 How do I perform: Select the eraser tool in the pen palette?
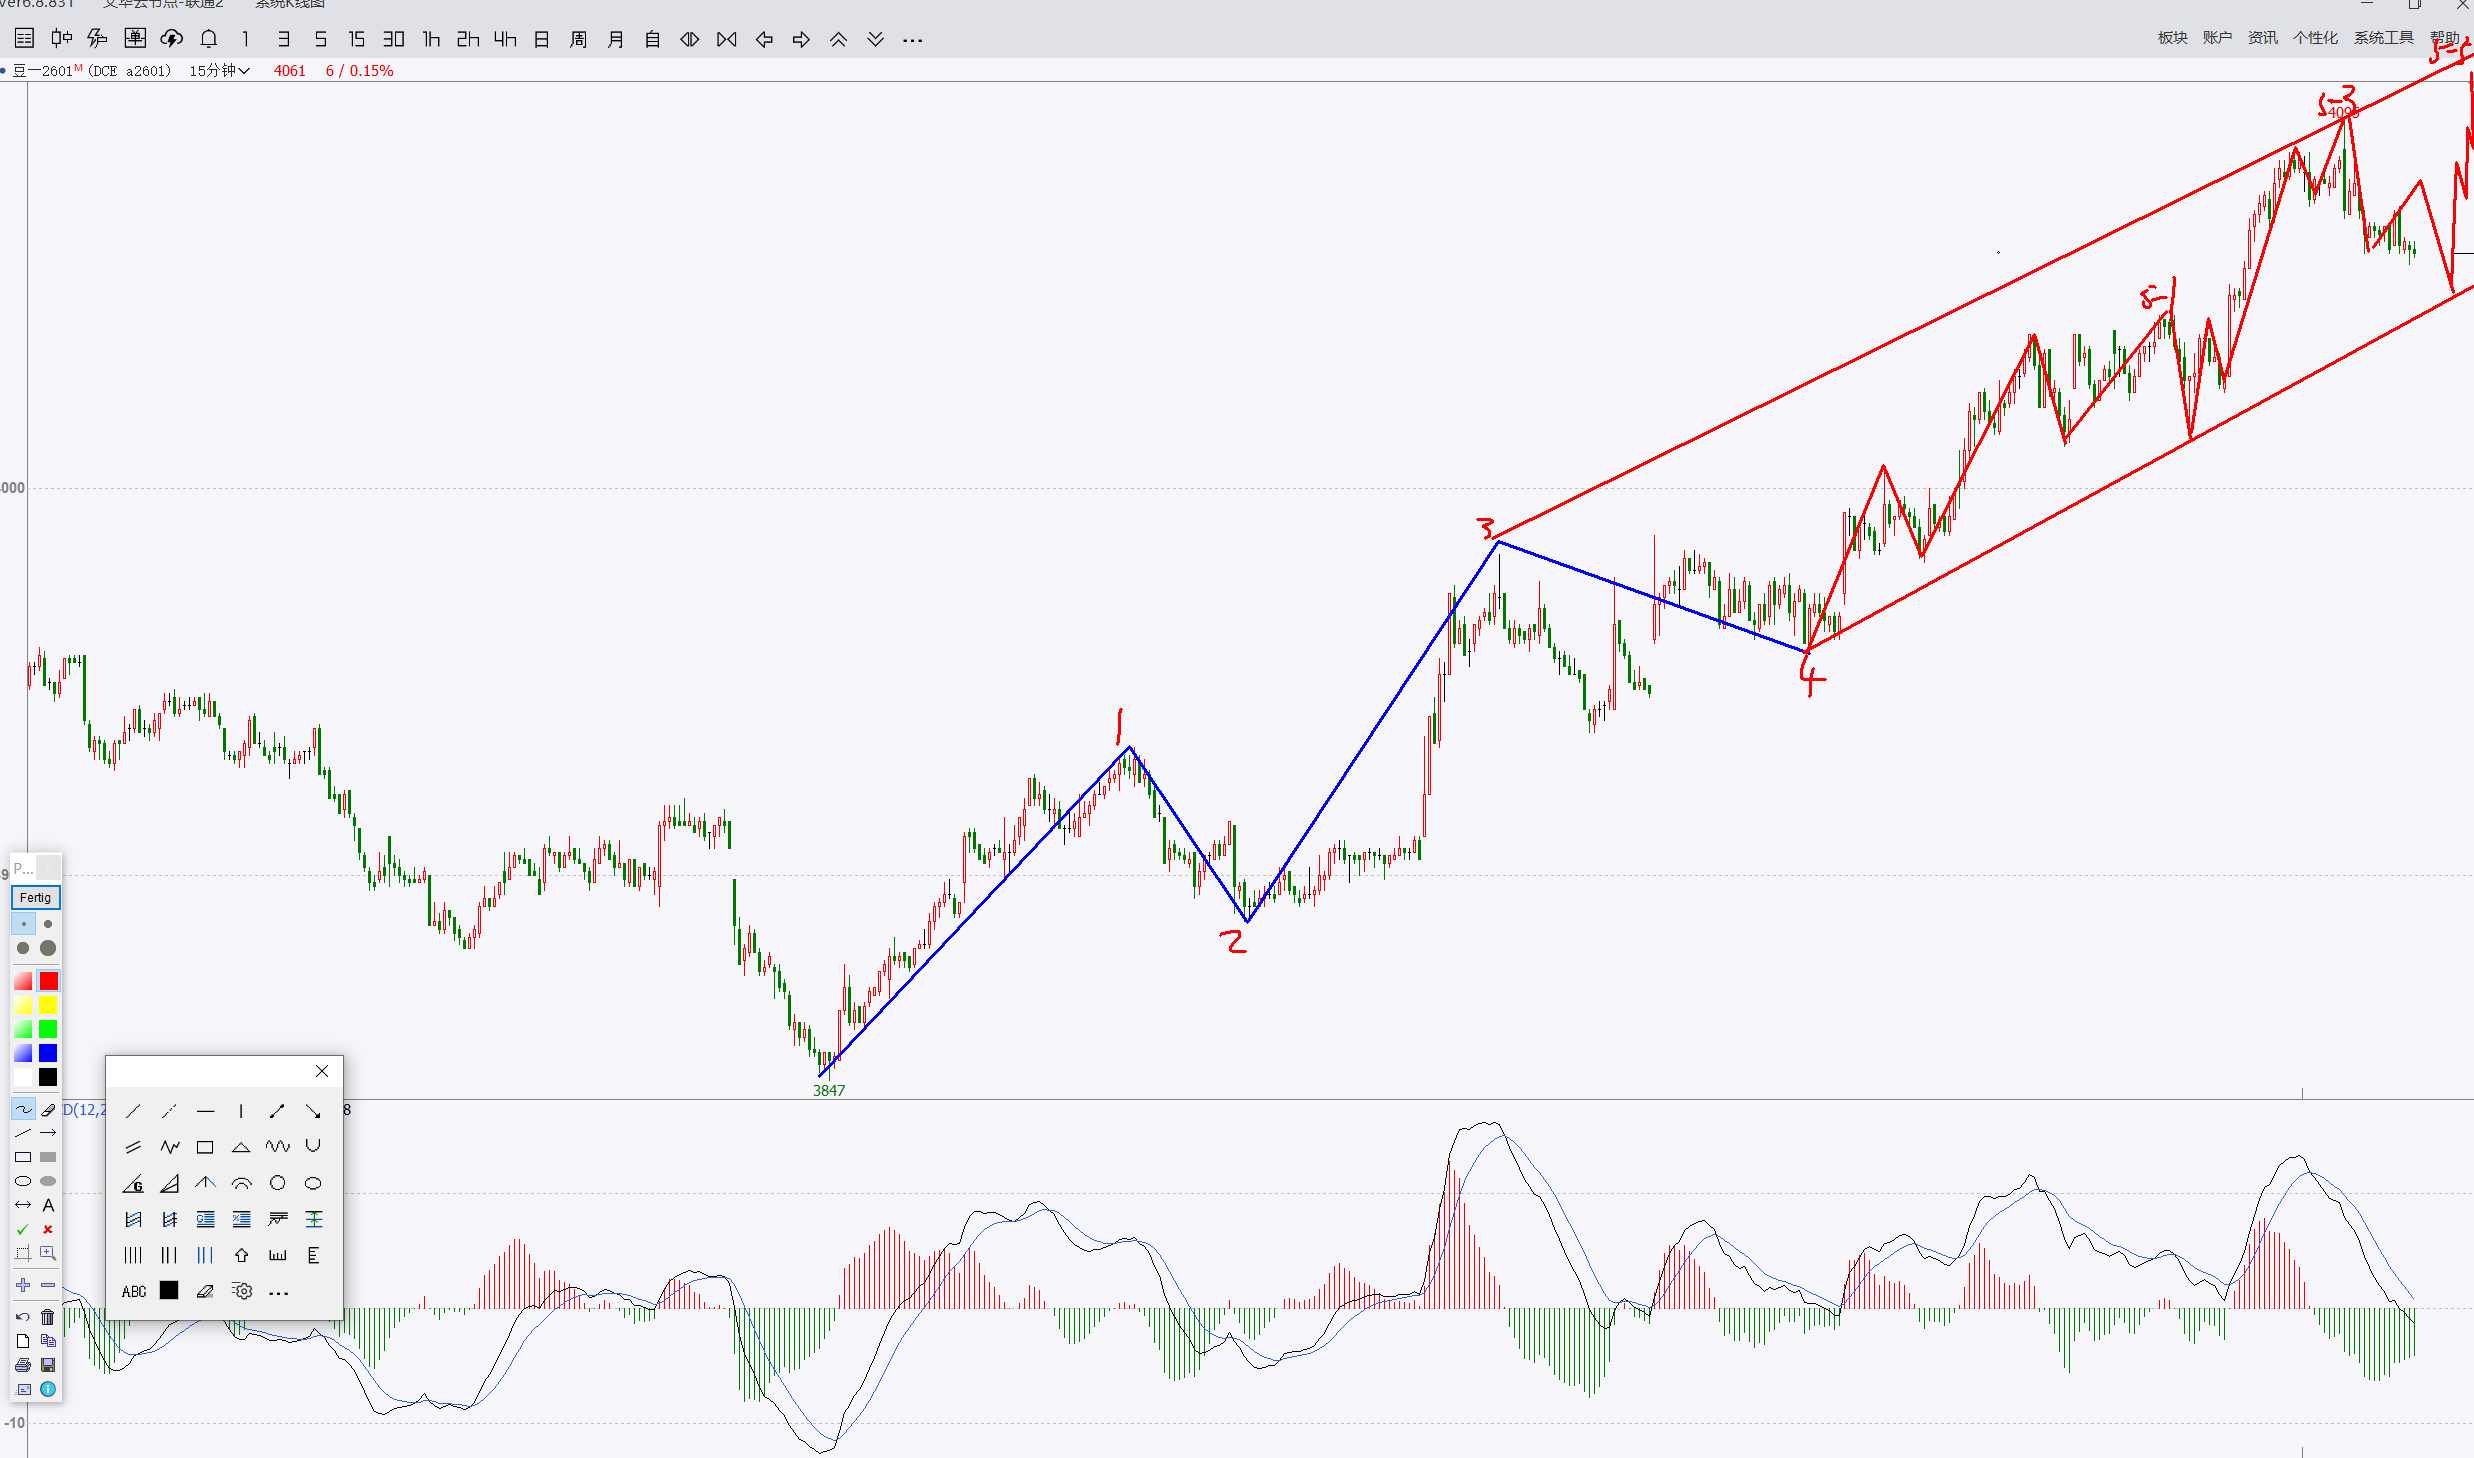(48, 1110)
